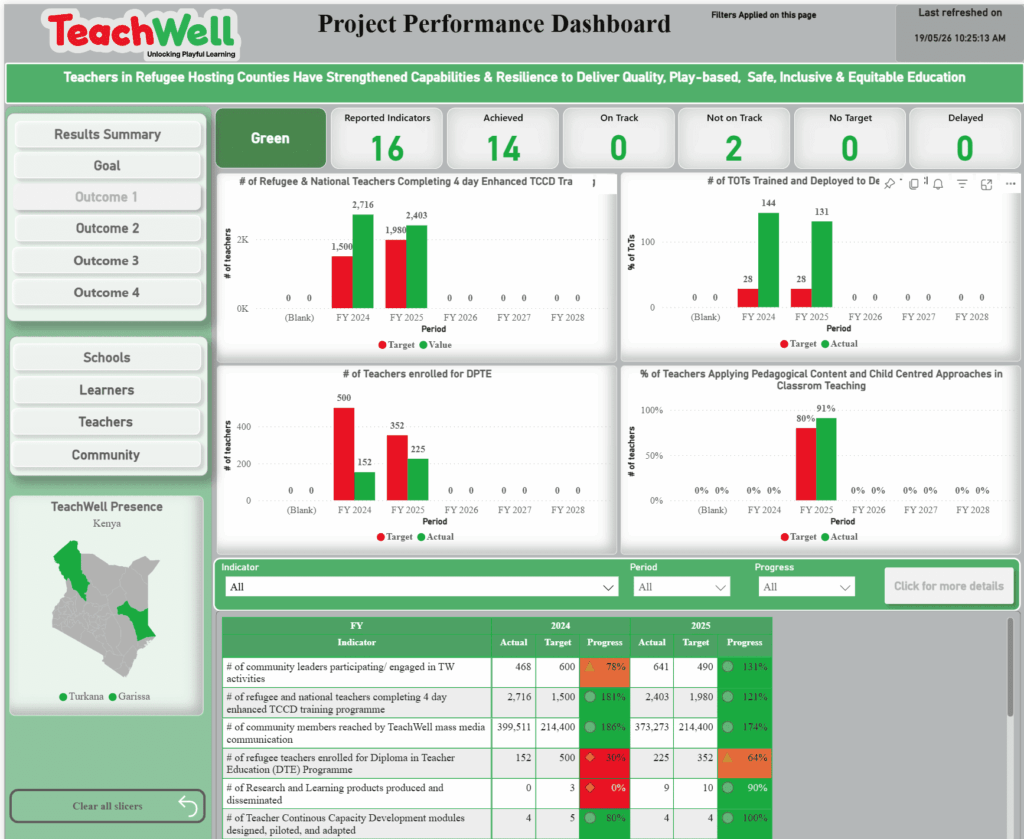The image size is (1024, 839).
Task: Toggle Actual legend in DPTE enrolled chart
Action: (436, 537)
